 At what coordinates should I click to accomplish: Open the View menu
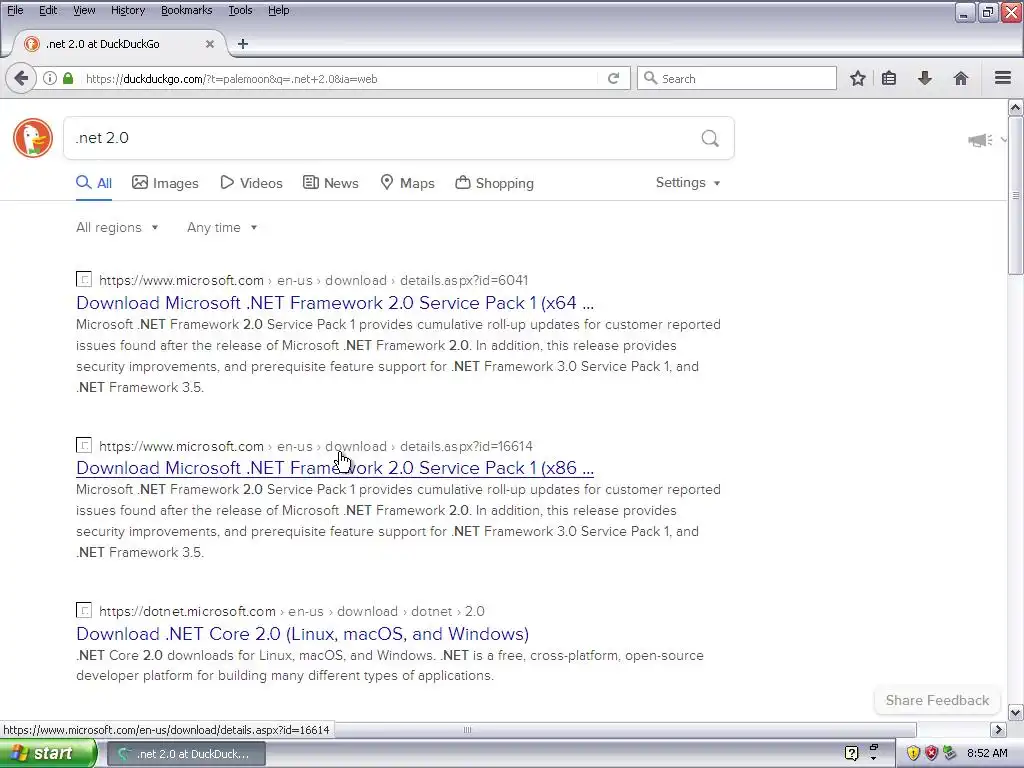[x=84, y=10]
